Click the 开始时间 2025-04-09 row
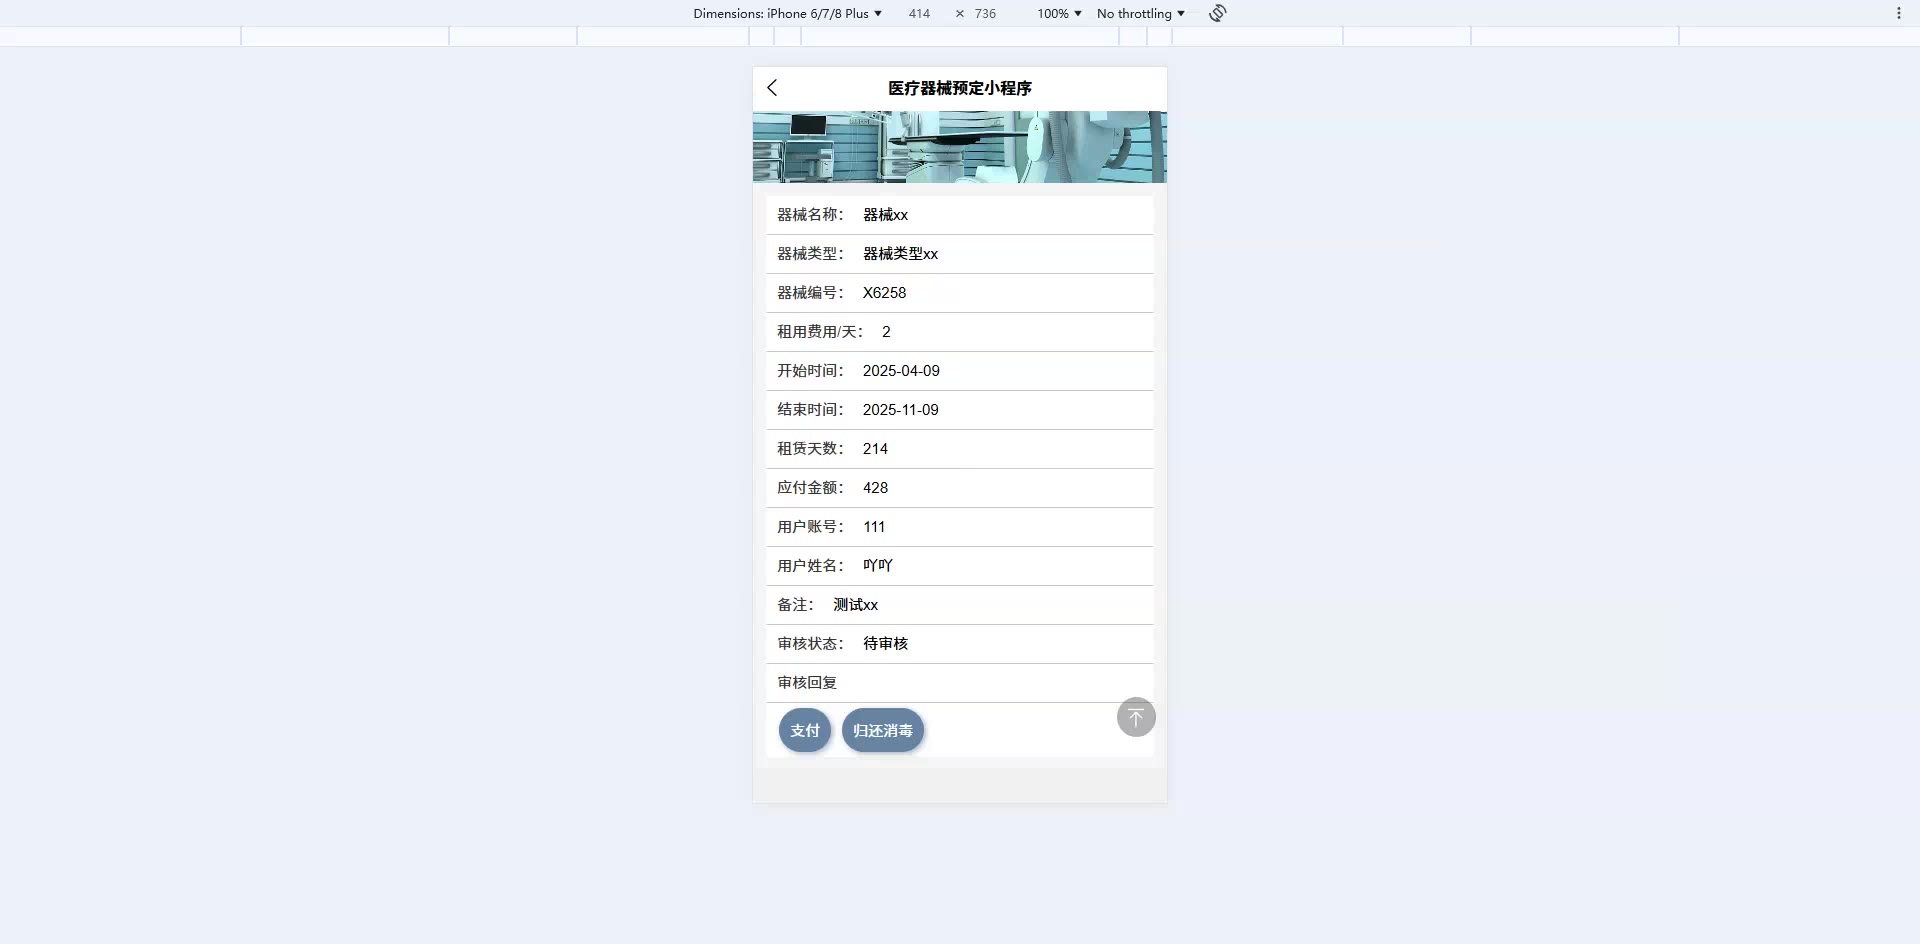 (960, 371)
